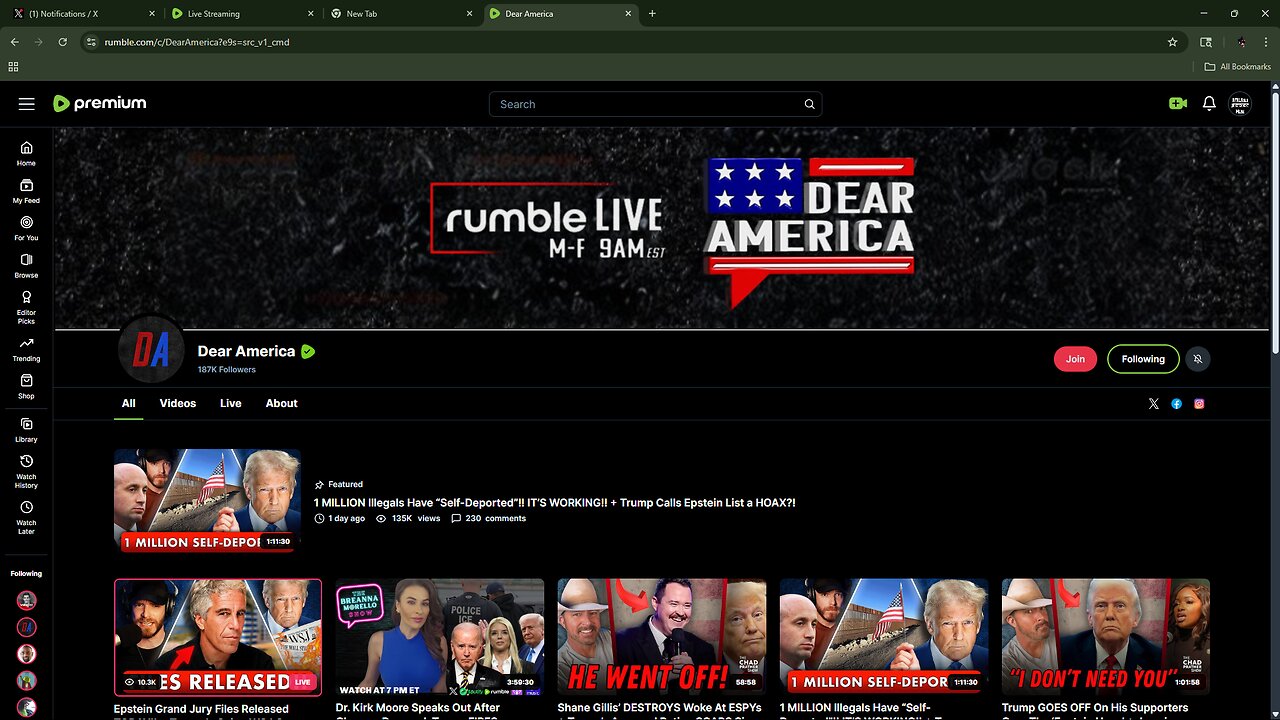Open Dr. Kirk Moore video thumbnail
Screen dimensions: 1280x720
click(x=440, y=637)
